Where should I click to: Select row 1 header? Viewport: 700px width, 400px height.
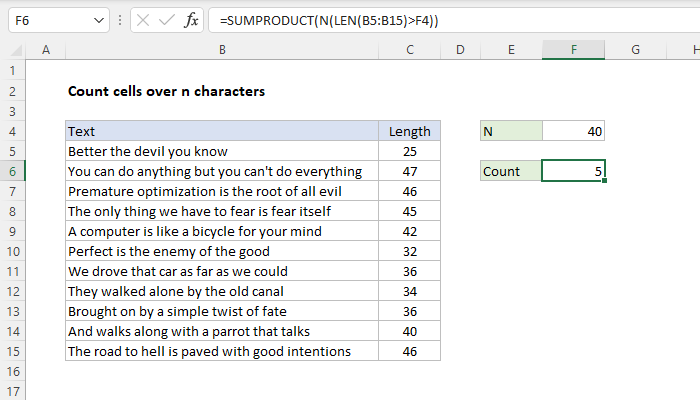[x=12, y=71]
